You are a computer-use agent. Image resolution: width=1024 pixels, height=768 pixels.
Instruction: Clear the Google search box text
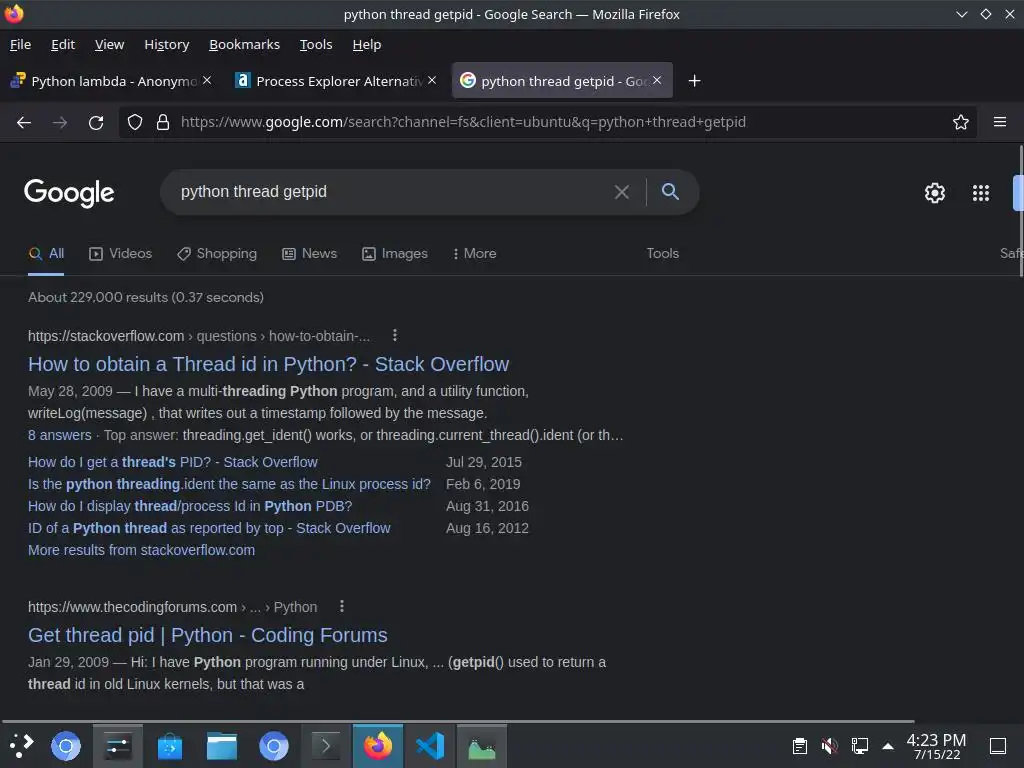click(x=622, y=192)
